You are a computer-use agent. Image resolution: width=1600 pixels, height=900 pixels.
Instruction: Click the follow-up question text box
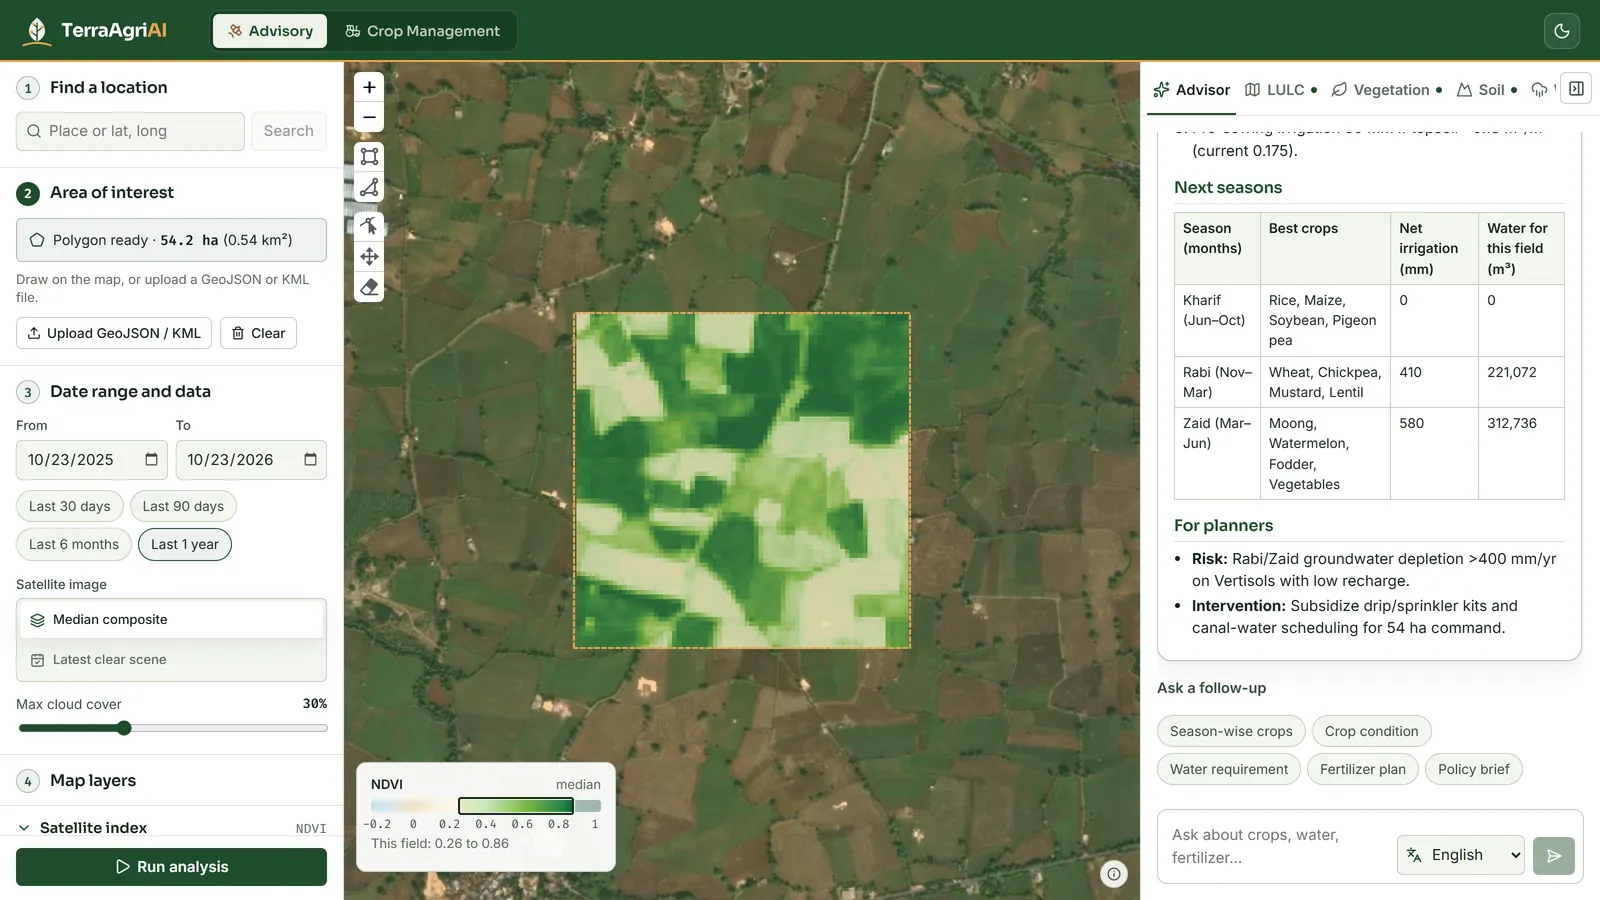[1275, 846]
